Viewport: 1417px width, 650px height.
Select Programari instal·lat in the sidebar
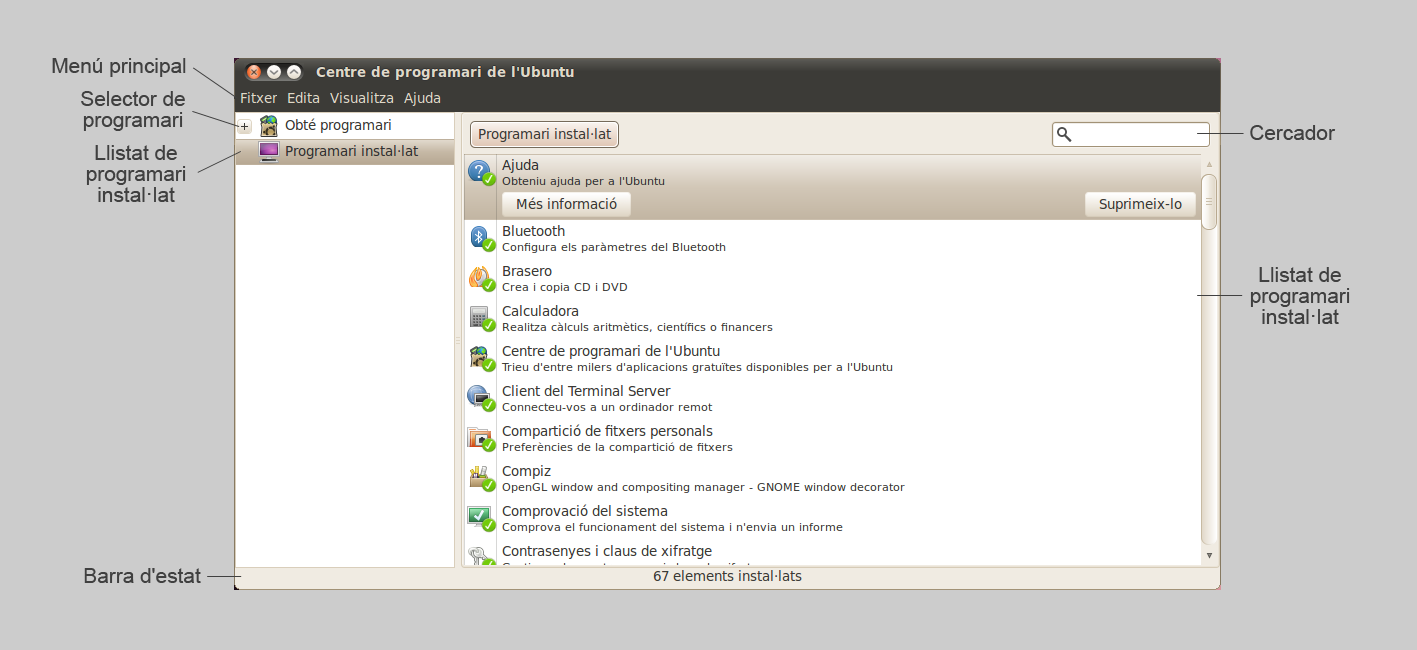click(x=351, y=152)
